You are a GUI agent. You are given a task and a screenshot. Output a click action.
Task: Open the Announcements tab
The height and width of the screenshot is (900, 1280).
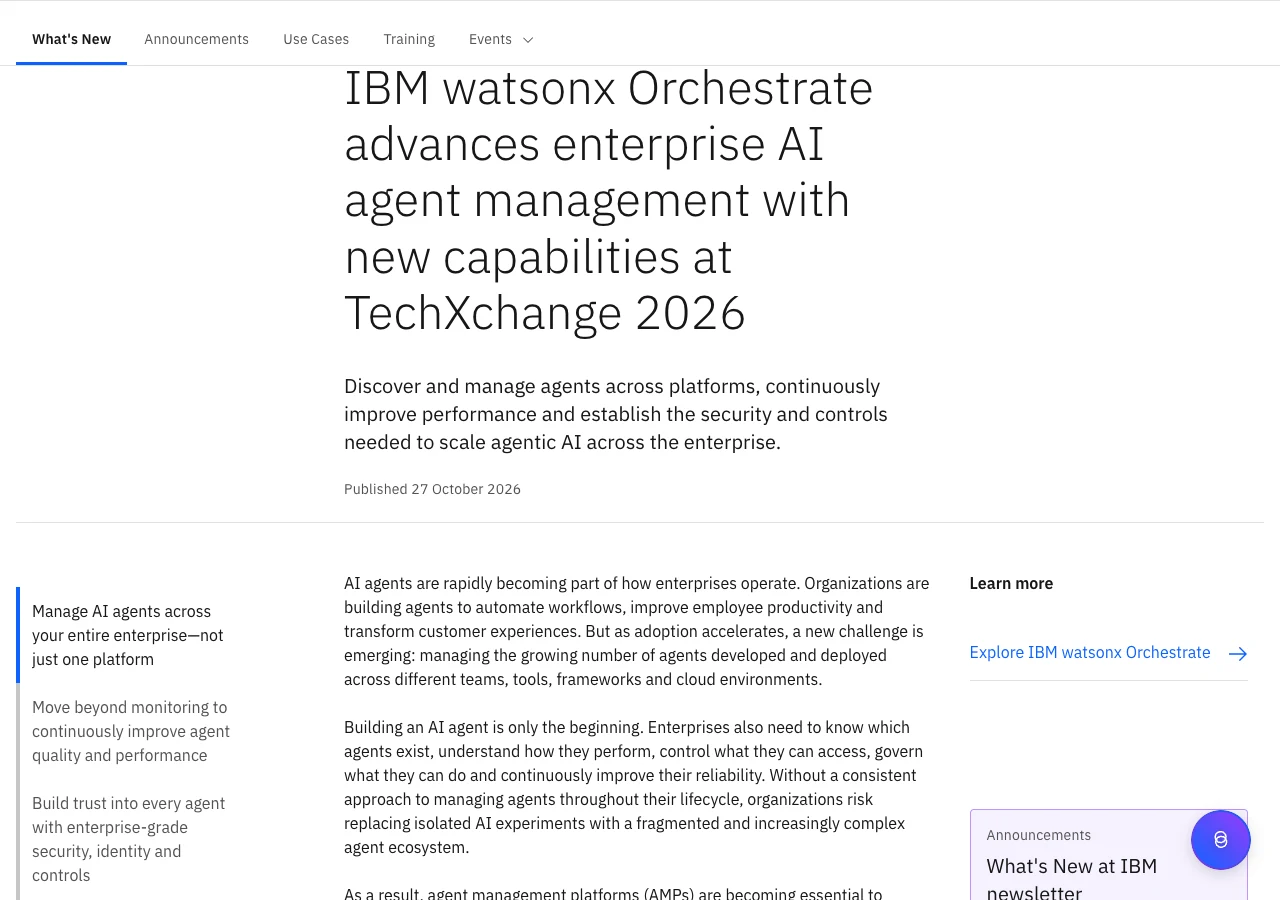pos(196,39)
